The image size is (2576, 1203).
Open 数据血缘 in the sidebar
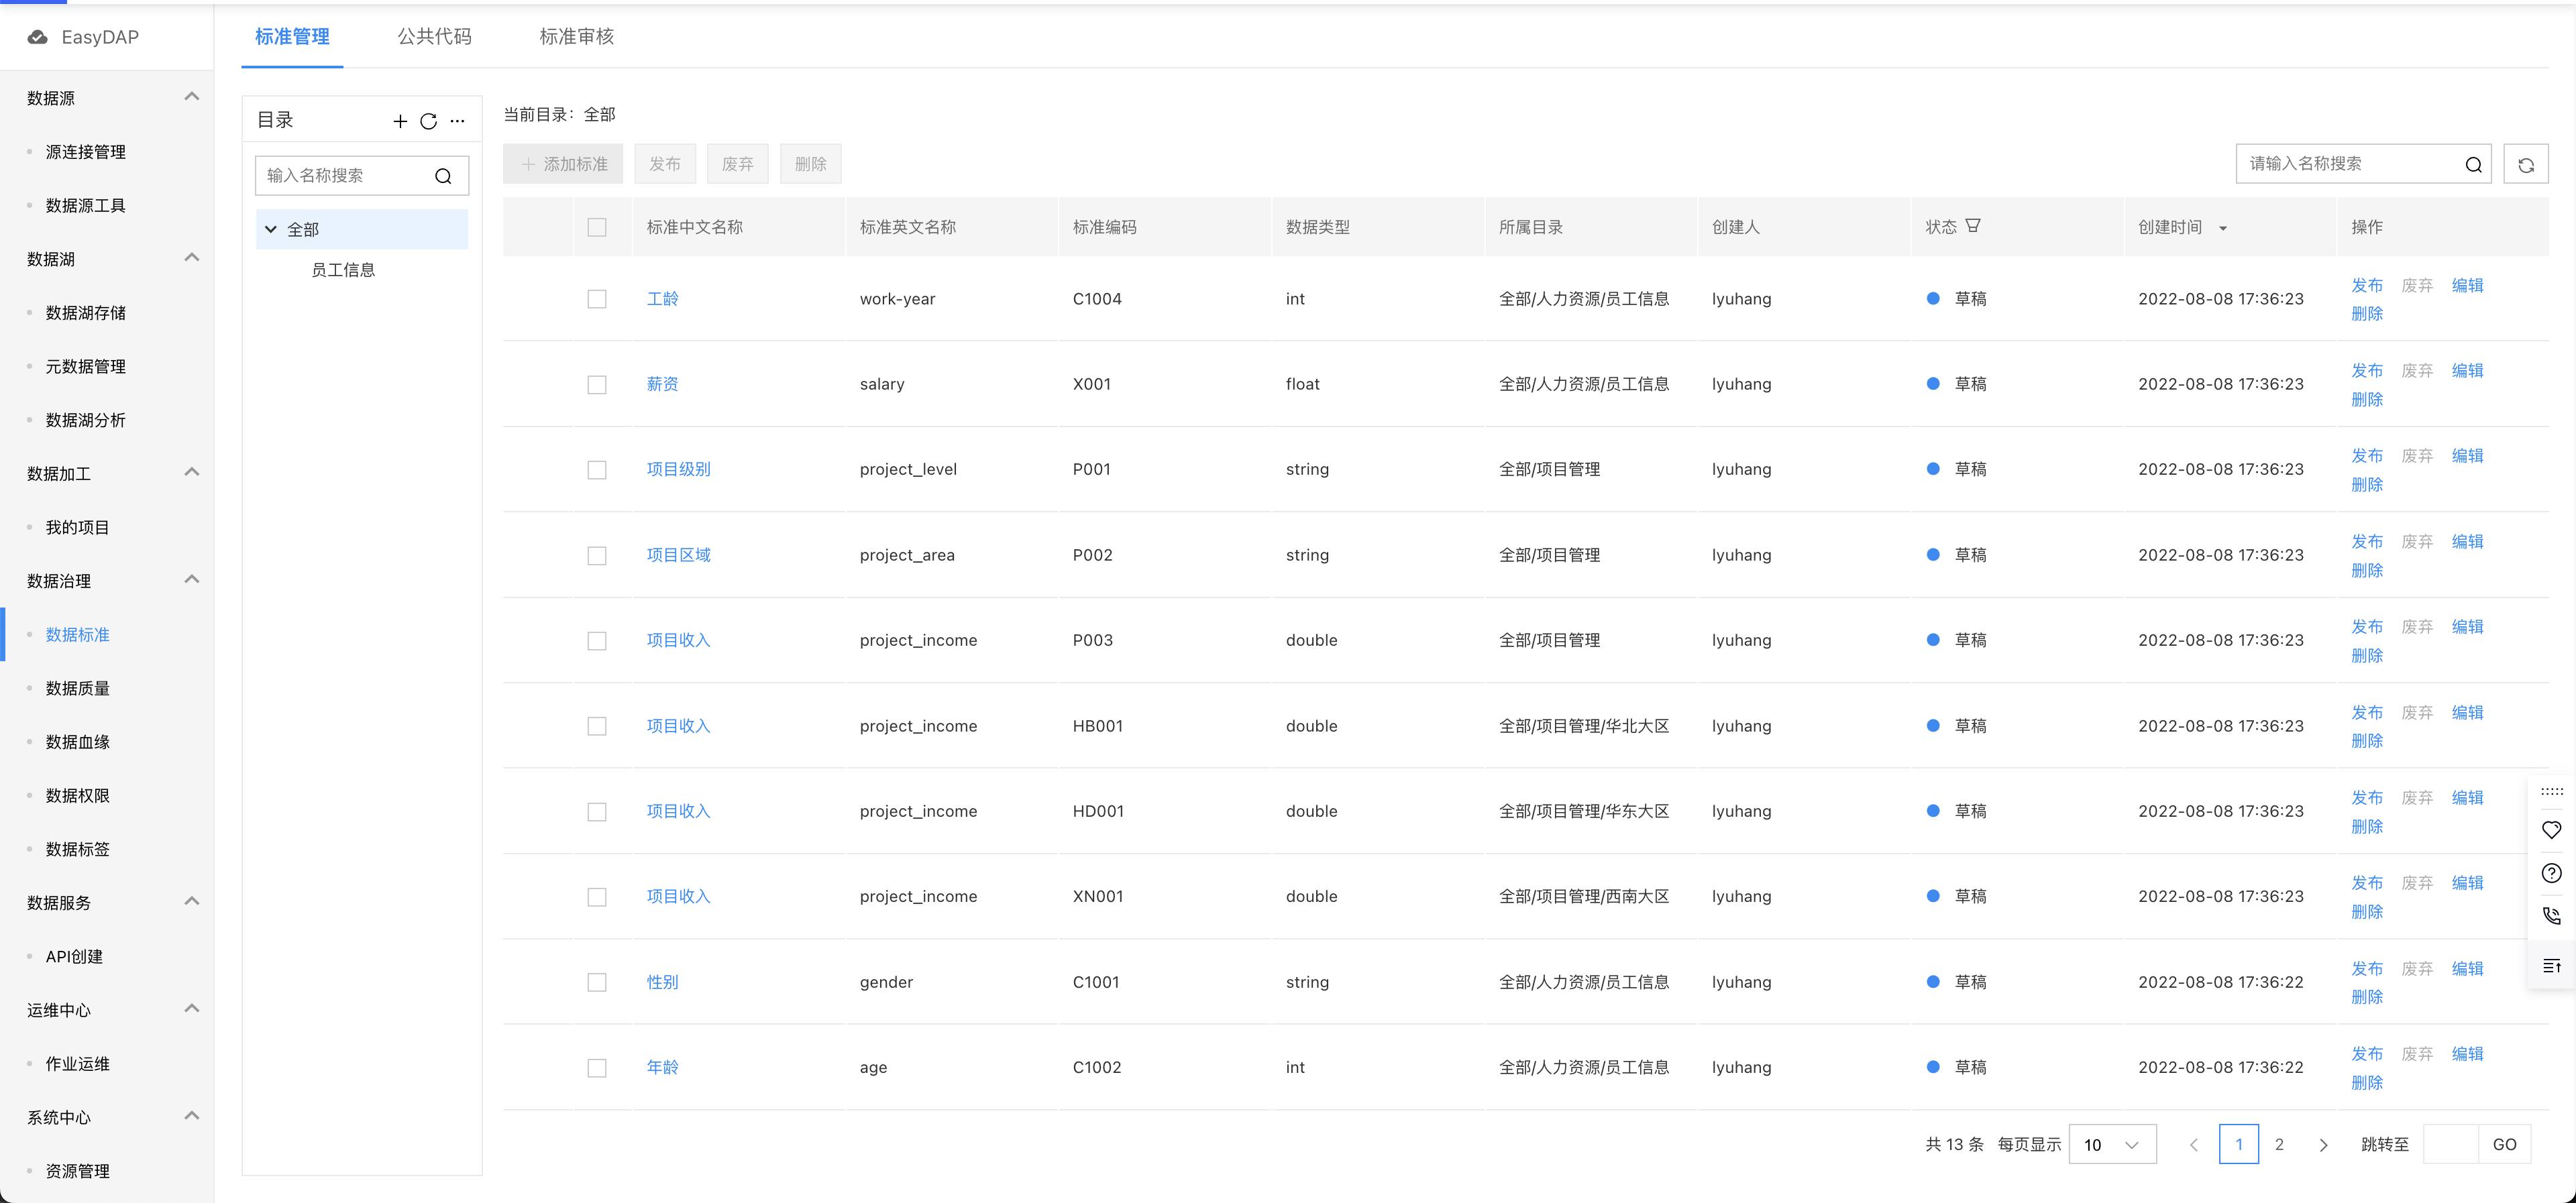78,742
